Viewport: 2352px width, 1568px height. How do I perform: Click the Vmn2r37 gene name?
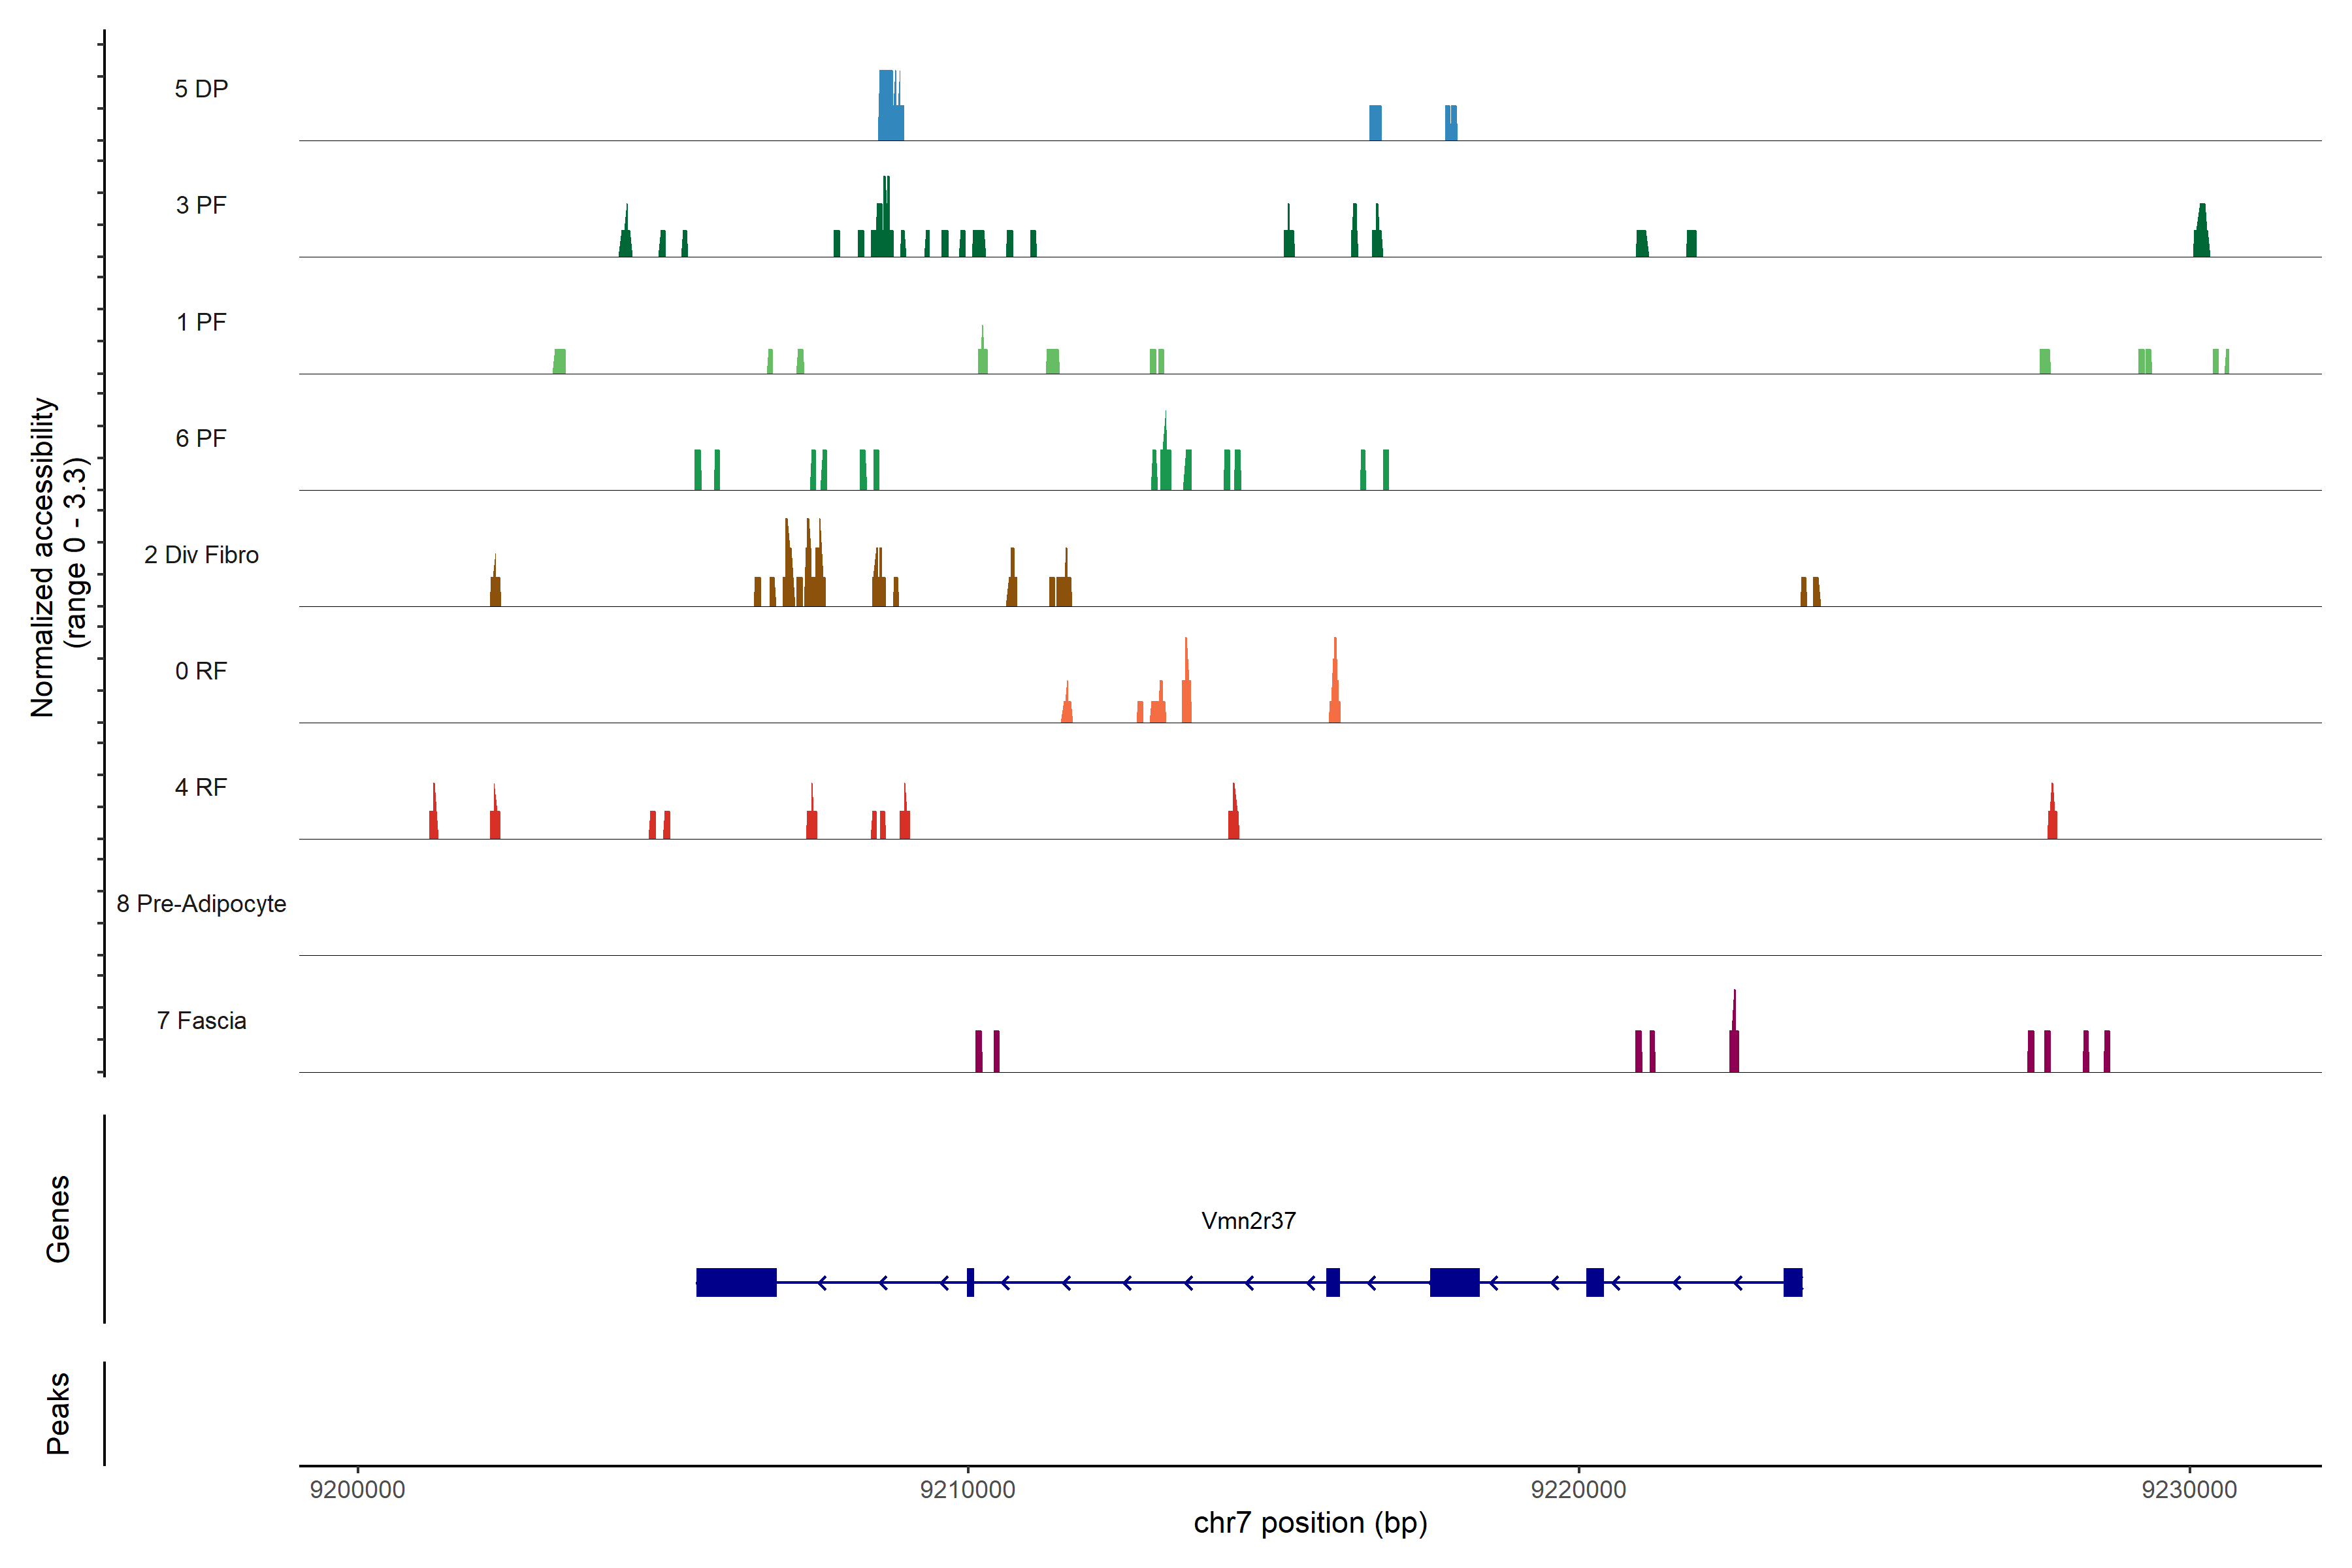(x=1248, y=1221)
